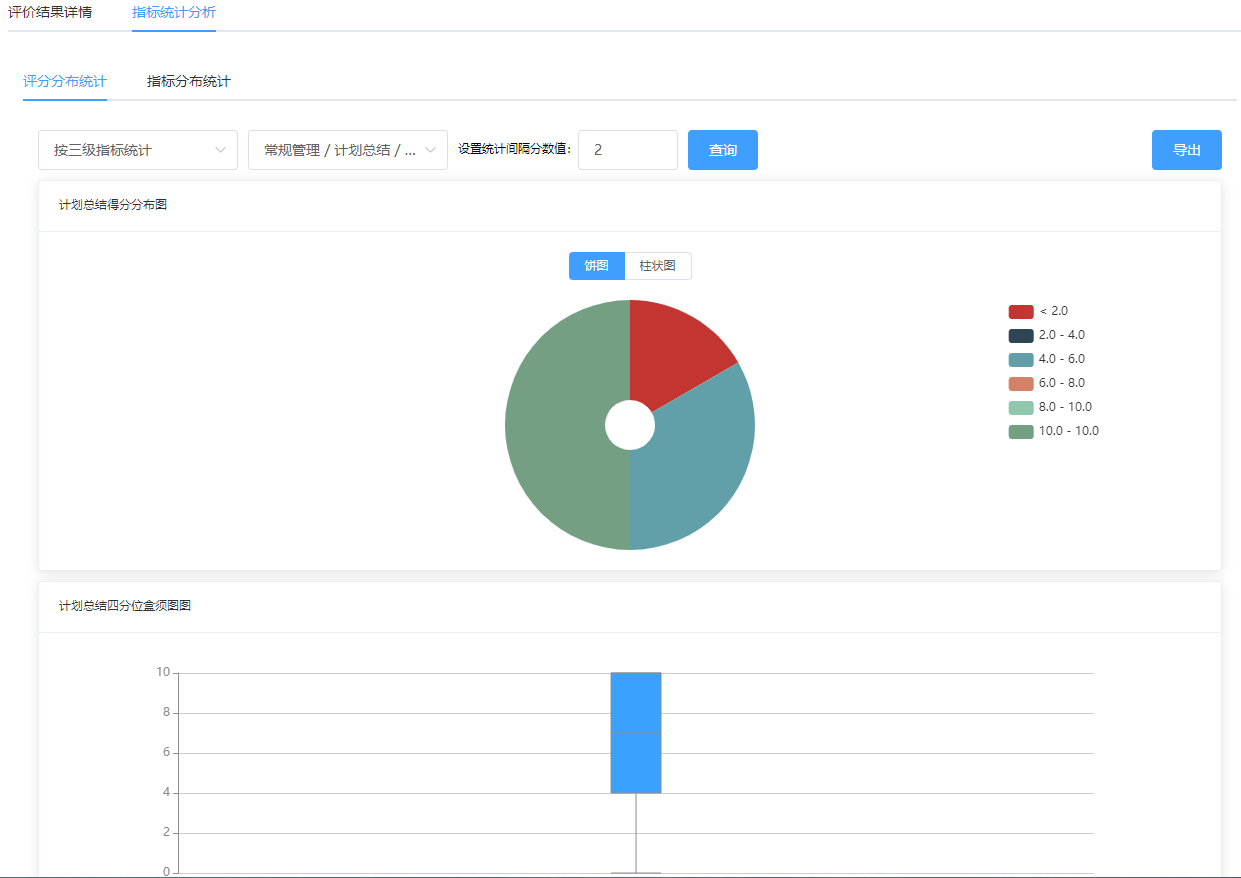This screenshot has width=1241, height=878.
Task: Switch to 指标统计分析 tab
Action: tap(174, 12)
